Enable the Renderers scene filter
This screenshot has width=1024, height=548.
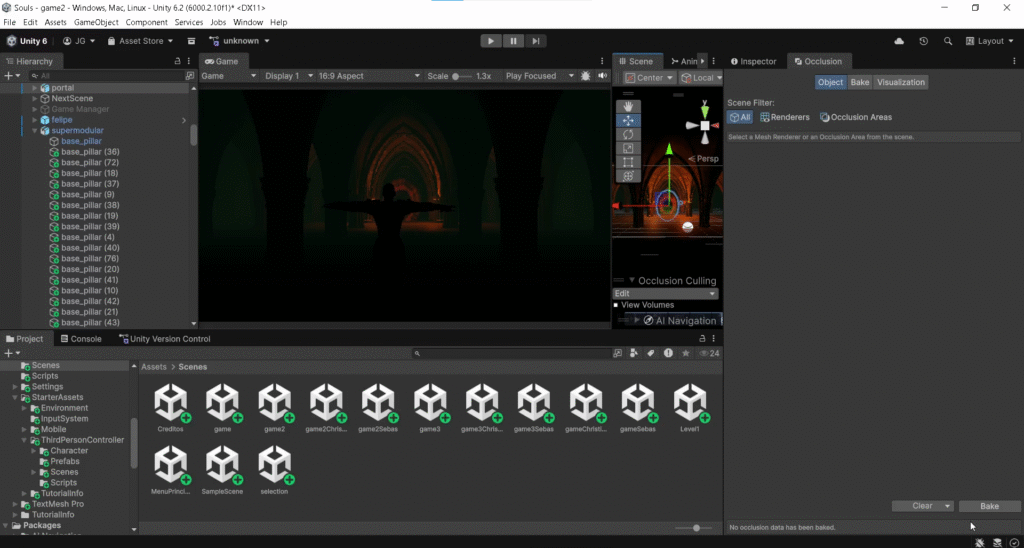coord(785,118)
